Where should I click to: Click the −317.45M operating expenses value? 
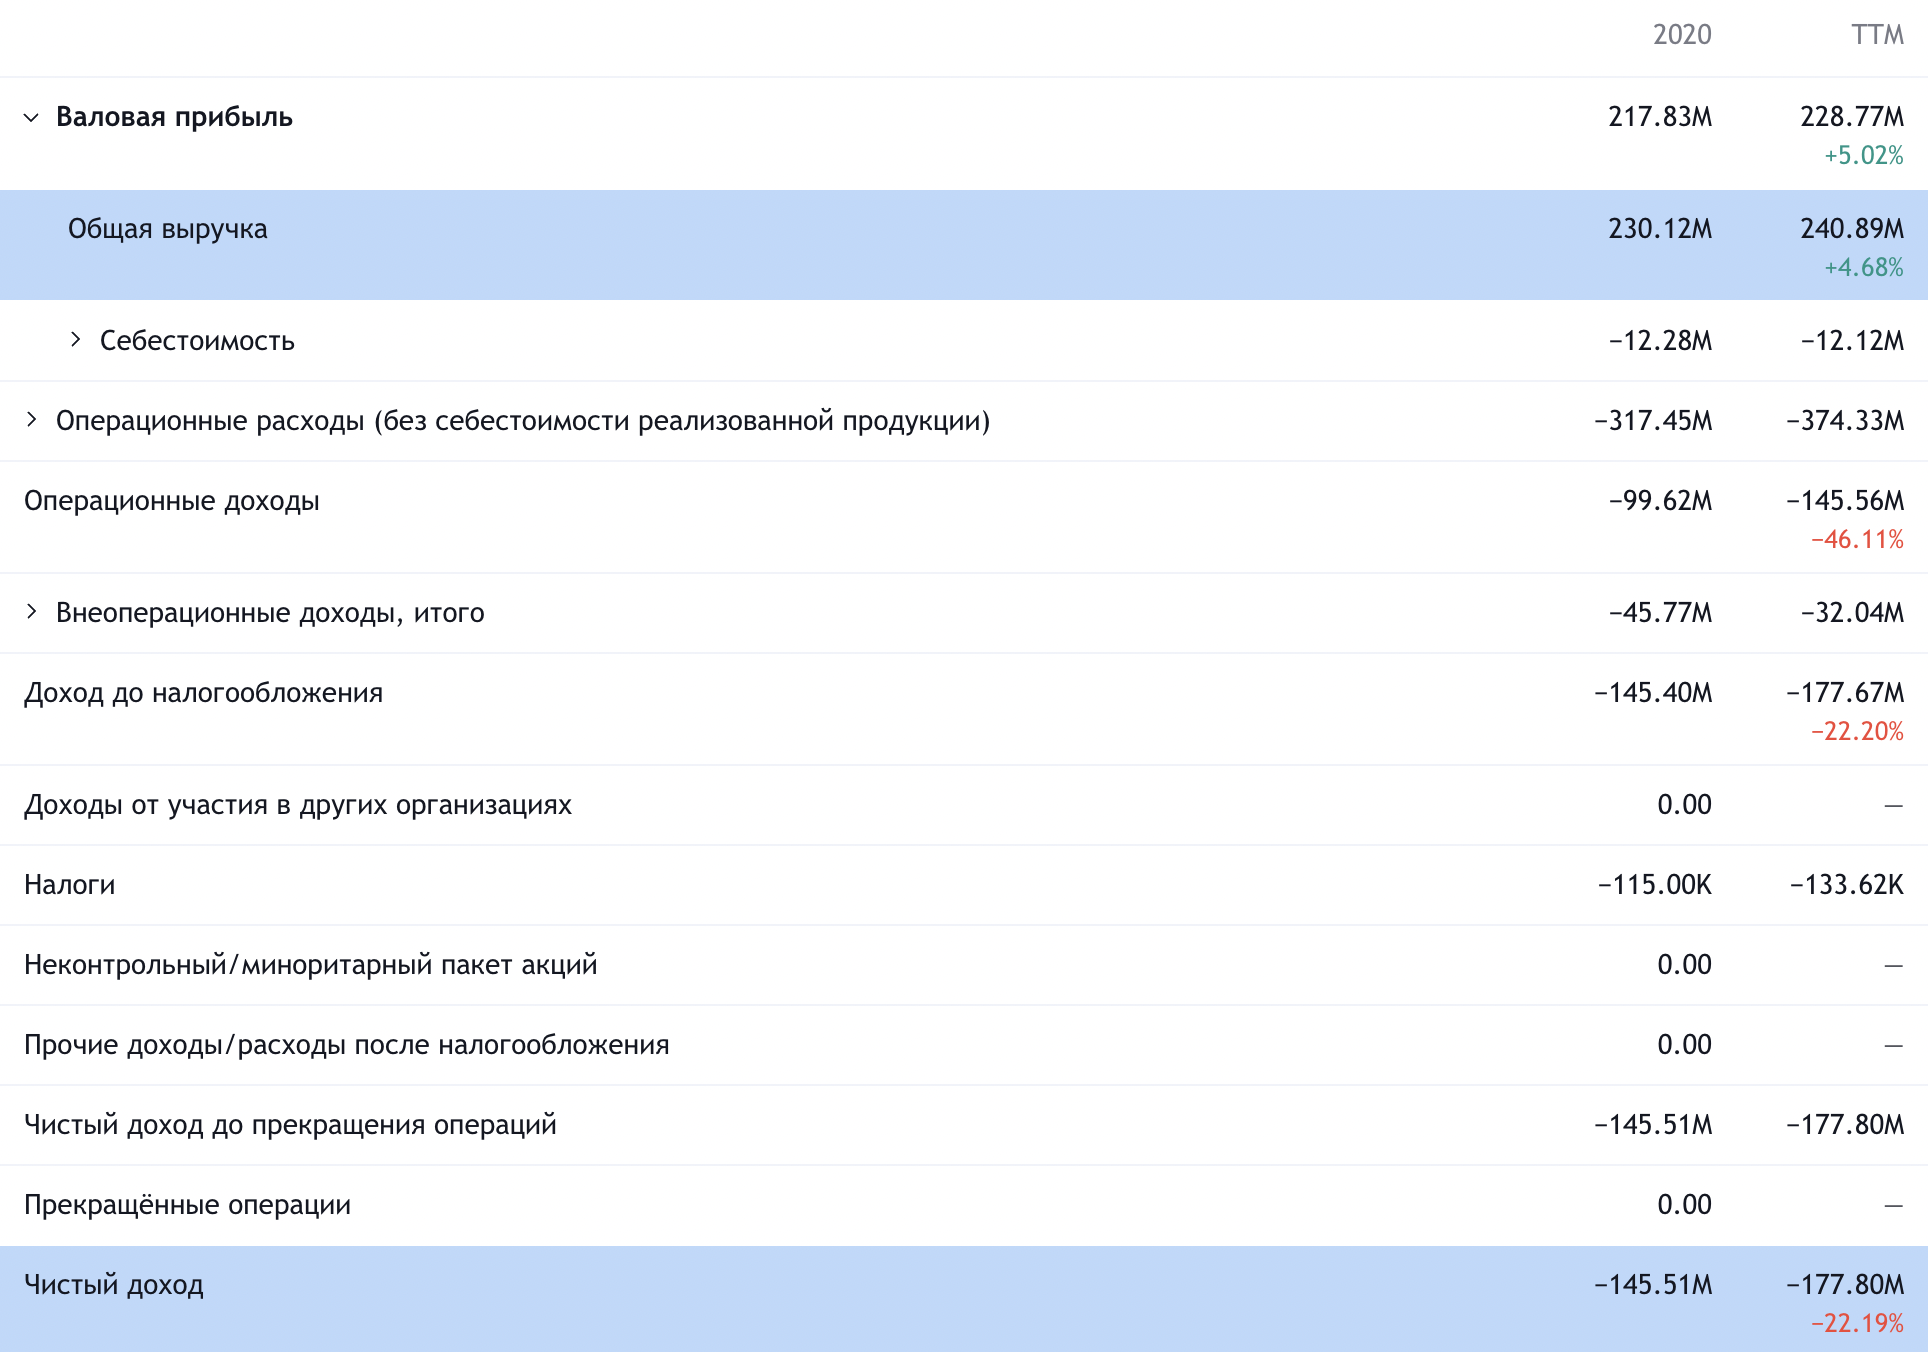[x=1653, y=421]
